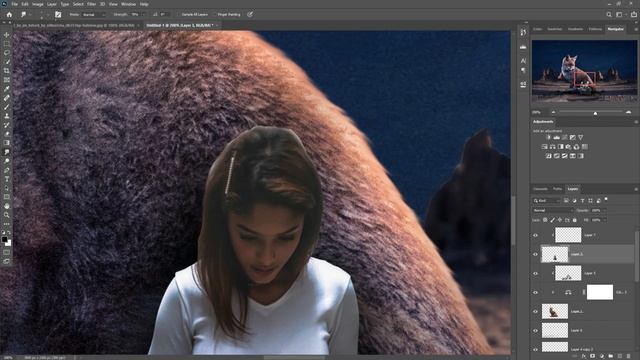Switch to the Navigator tab
Screen dimensions: 640x360
pyautogui.click(x=616, y=29)
